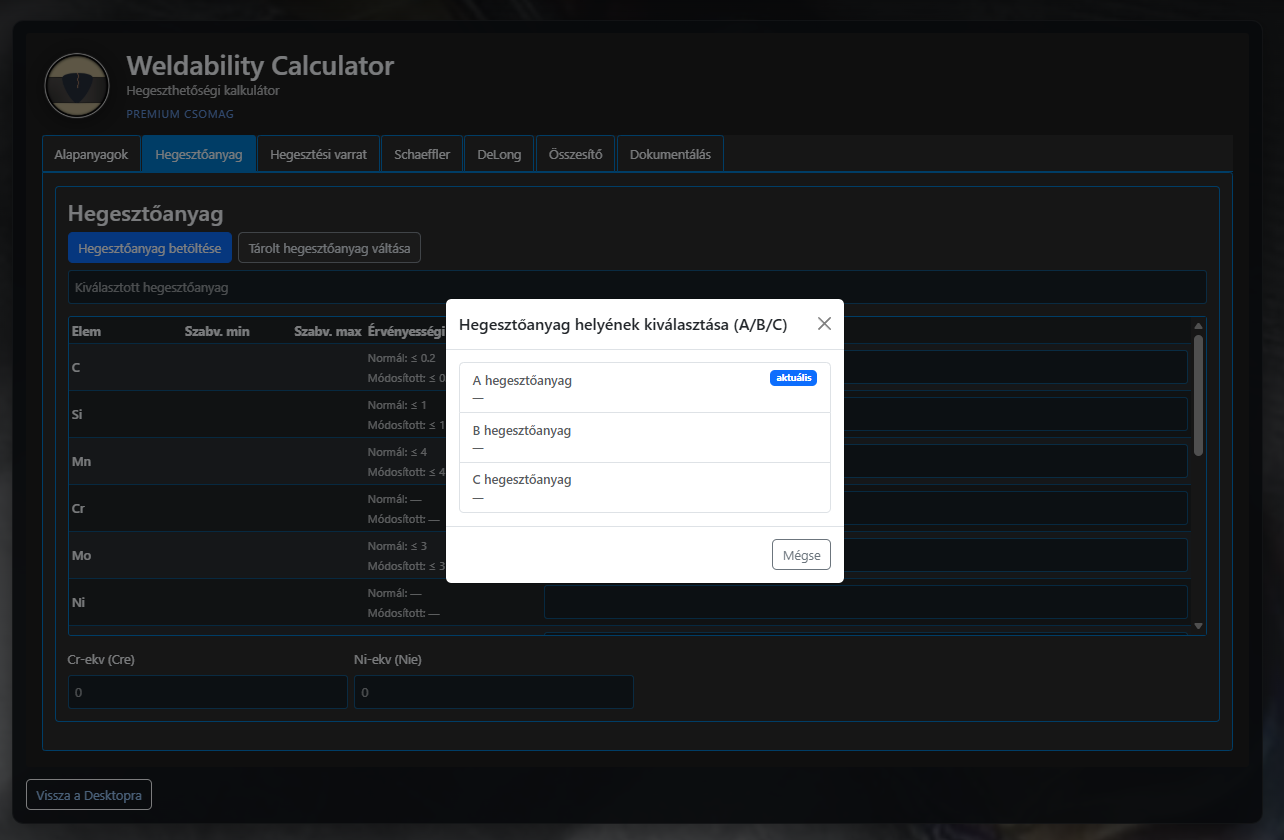Click the Mn element value input
Image resolution: width=1284 pixels, height=840 pixels.
pos(866,461)
